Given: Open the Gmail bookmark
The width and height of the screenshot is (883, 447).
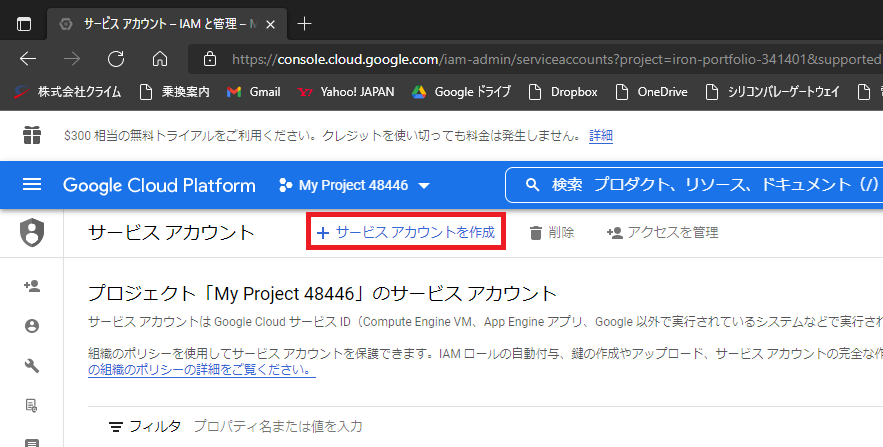Looking at the screenshot, I should tap(253, 92).
